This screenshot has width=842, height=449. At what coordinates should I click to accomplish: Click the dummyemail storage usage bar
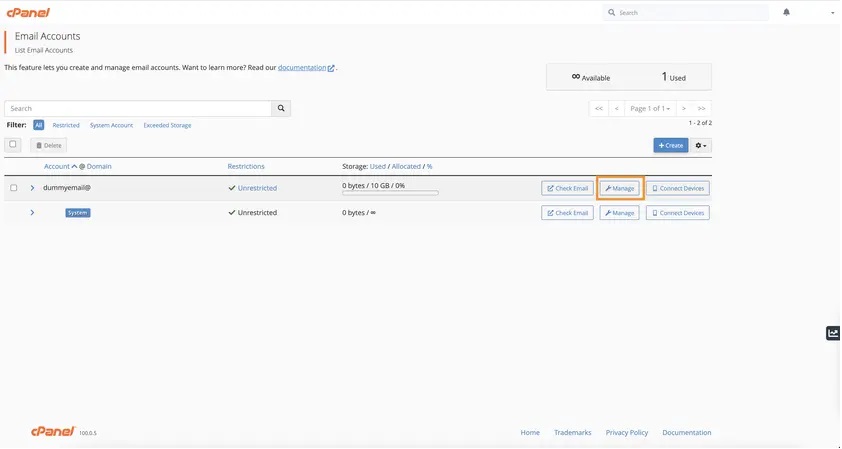point(389,193)
